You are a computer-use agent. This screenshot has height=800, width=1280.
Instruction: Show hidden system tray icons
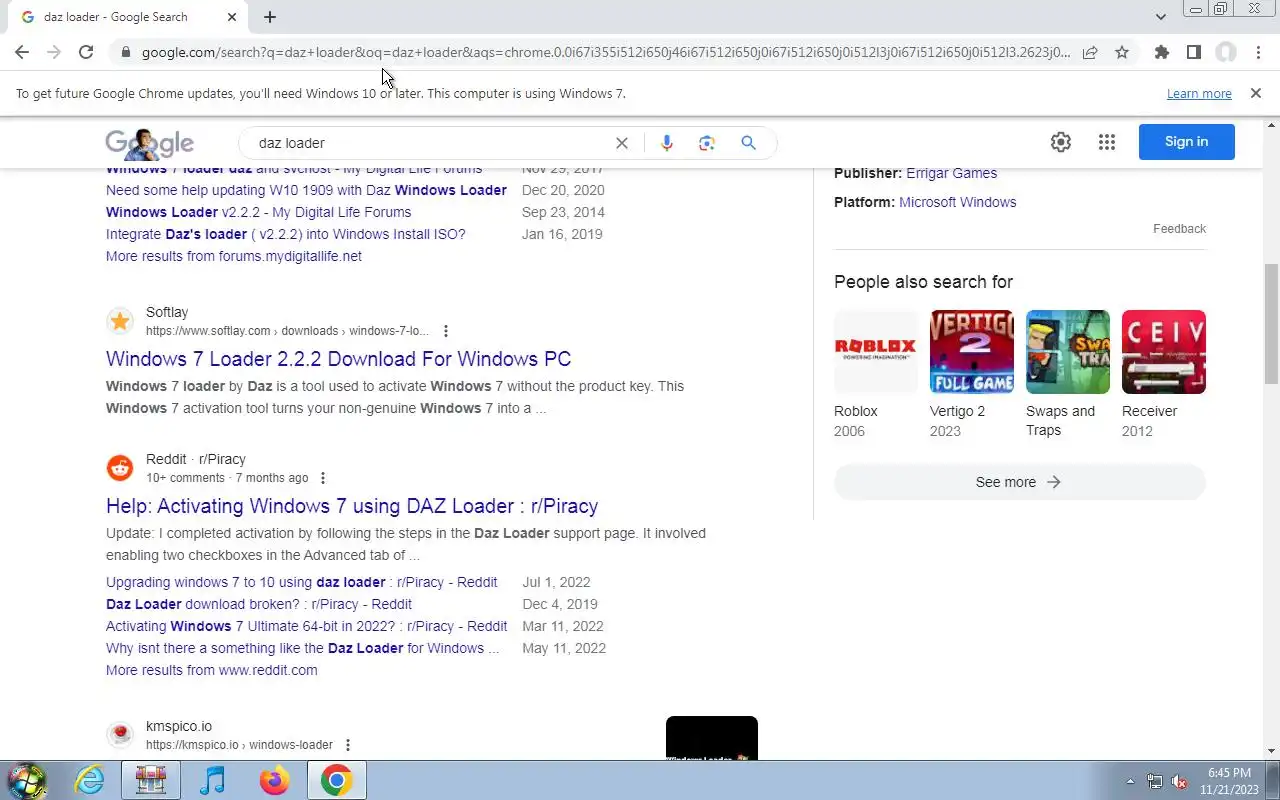point(1130,781)
